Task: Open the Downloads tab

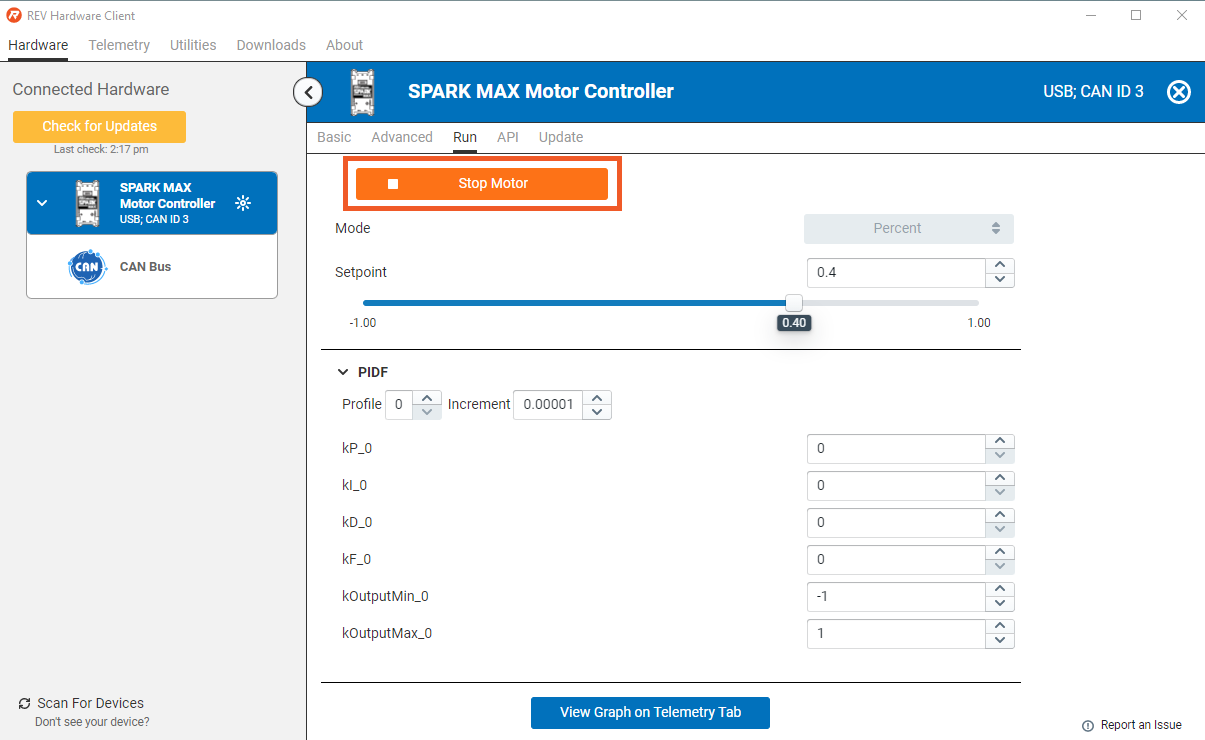Action: tap(271, 45)
